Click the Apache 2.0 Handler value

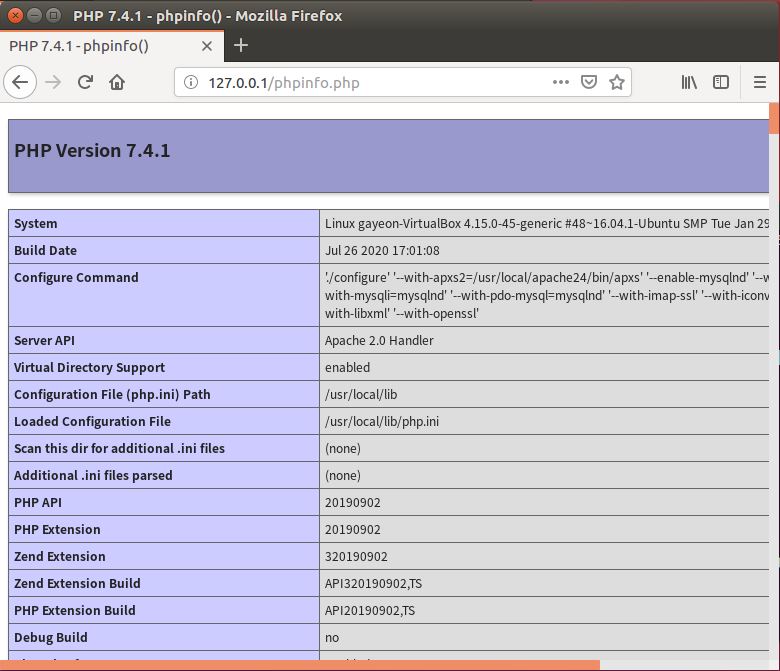tap(379, 341)
